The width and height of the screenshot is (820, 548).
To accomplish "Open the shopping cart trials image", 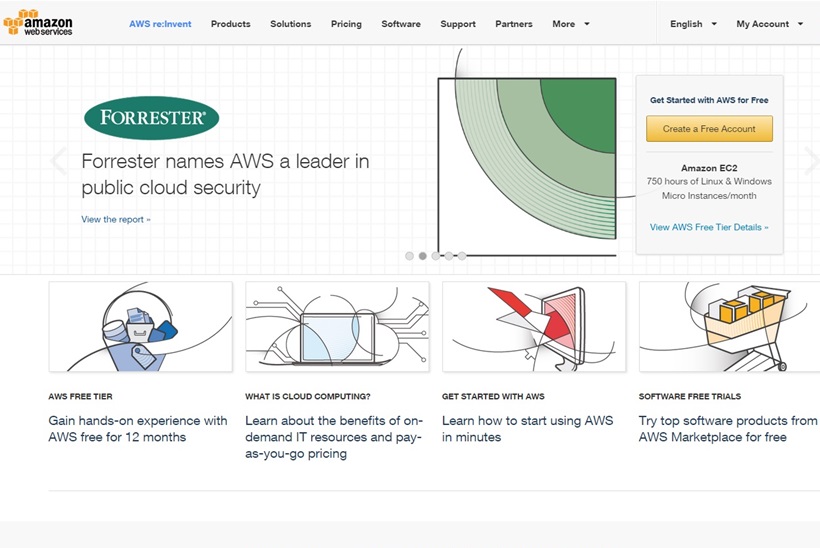I will click(730, 327).
